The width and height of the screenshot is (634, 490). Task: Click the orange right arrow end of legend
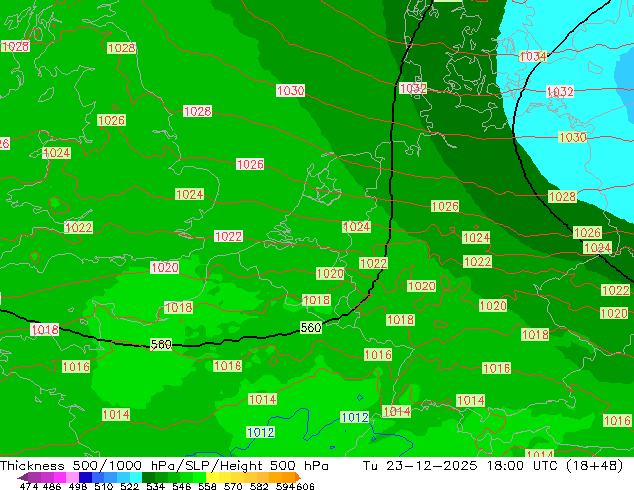pos(298,477)
